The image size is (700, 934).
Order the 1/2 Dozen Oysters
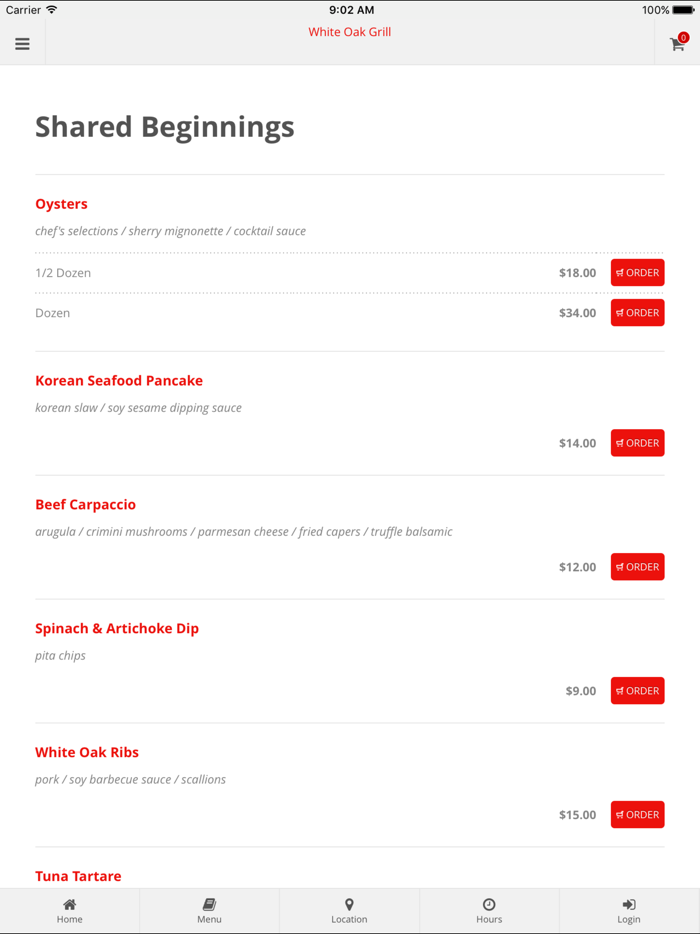tap(637, 272)
